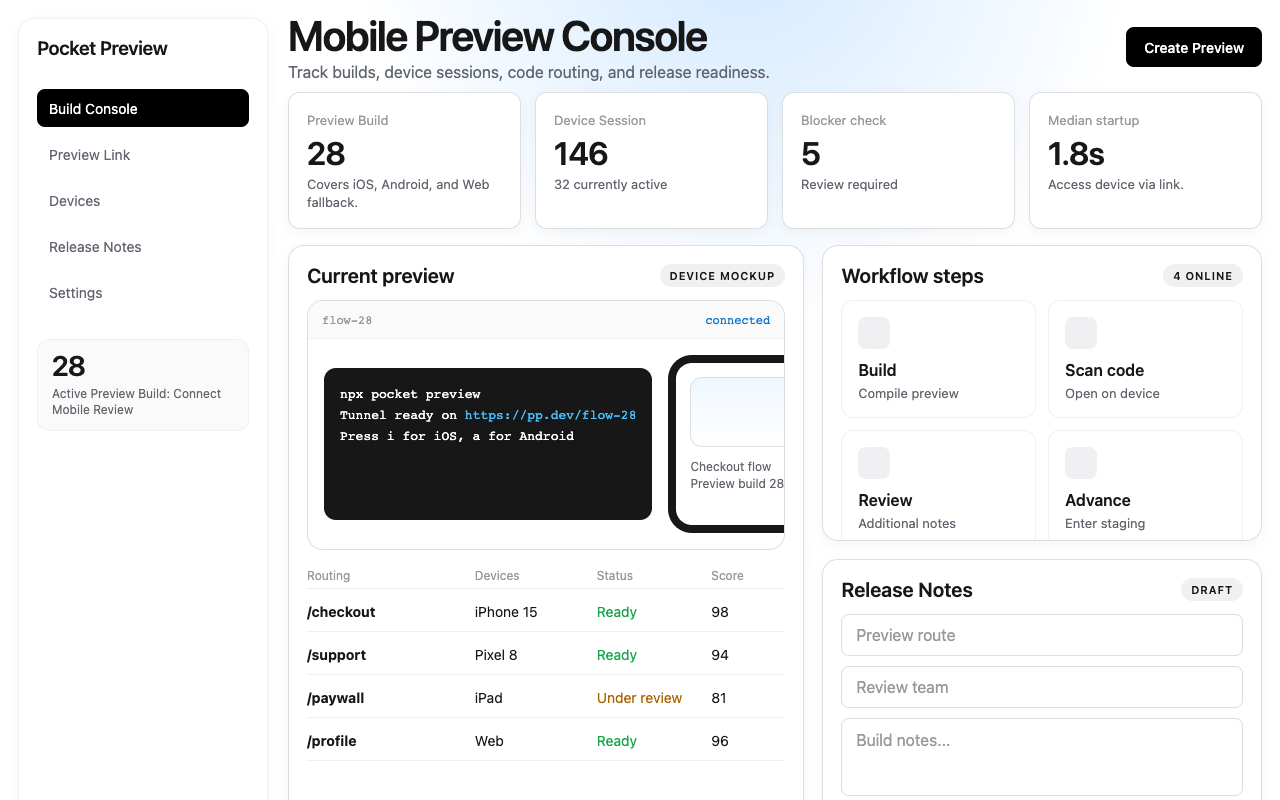Select the Scan code workflow card
Screen dimensions: 1280x800
click(x=1145, y=359)
